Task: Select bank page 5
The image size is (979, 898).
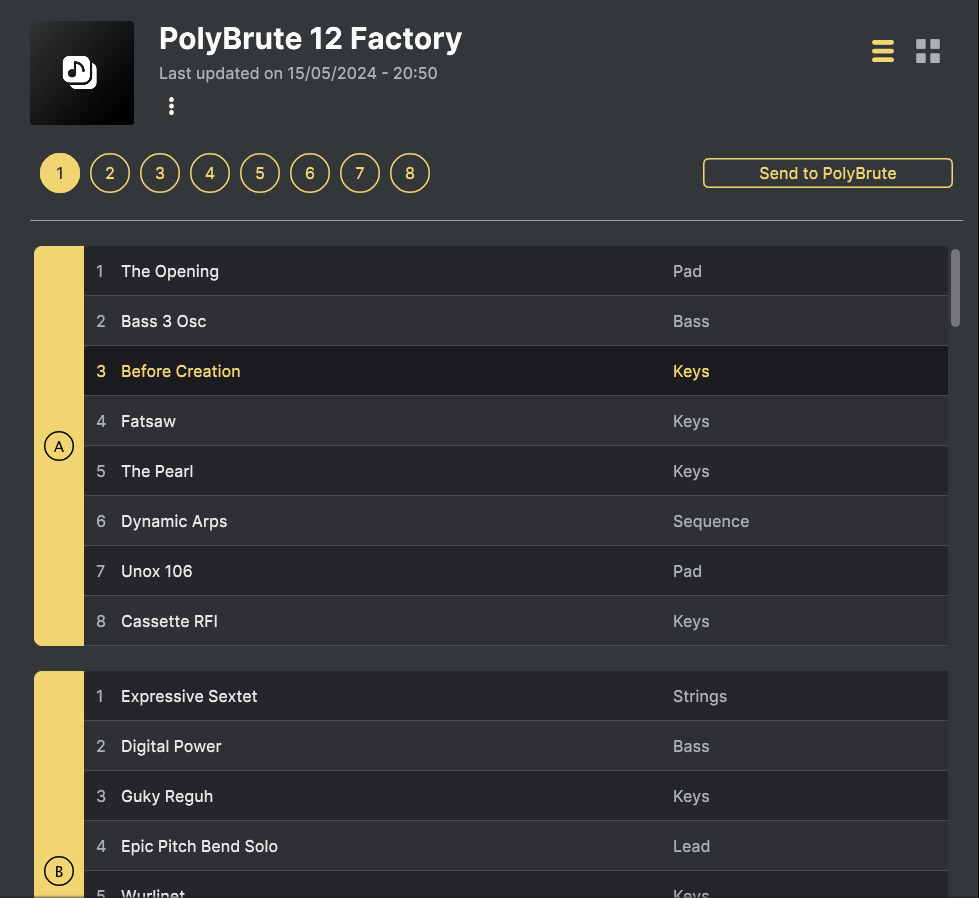Action: tap(260, 173)
